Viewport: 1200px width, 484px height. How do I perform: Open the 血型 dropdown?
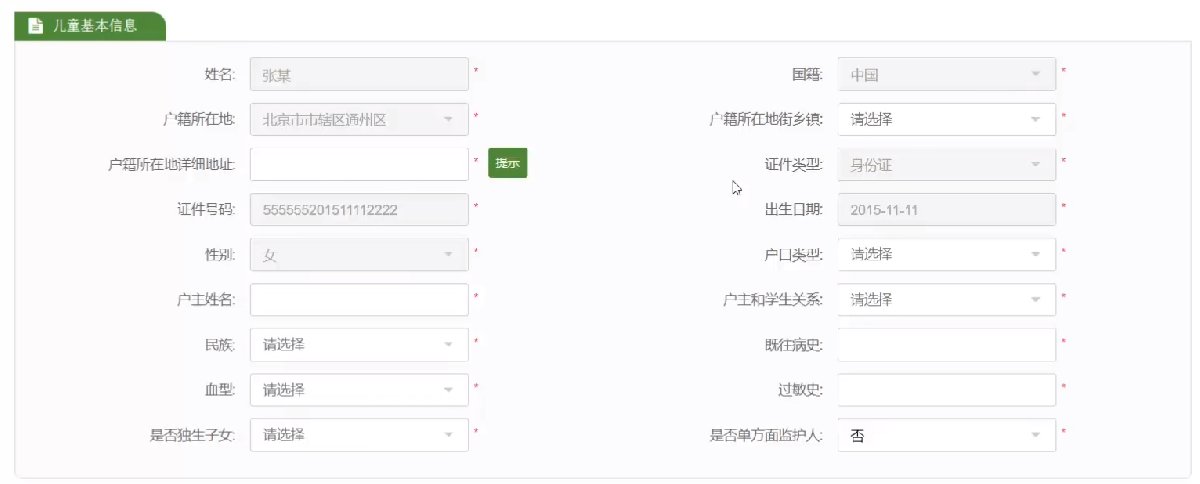point(359,390)
